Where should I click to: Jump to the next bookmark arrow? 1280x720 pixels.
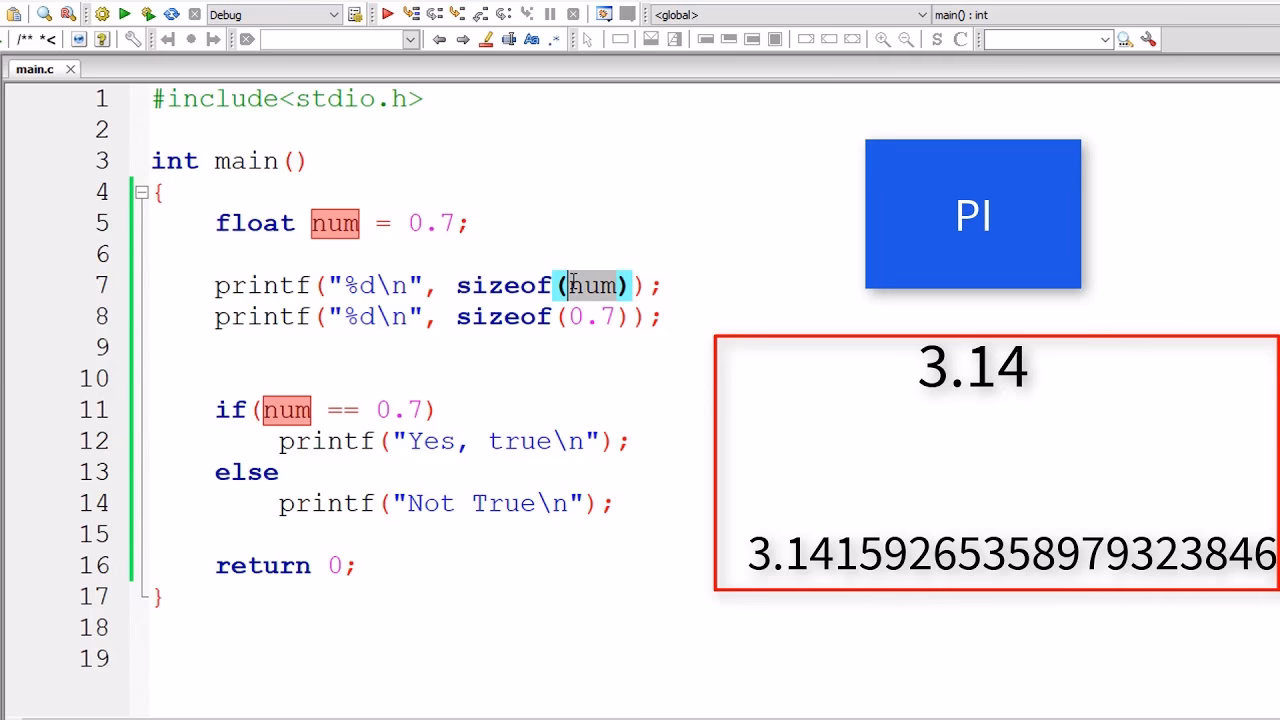(x=213, y=39)
